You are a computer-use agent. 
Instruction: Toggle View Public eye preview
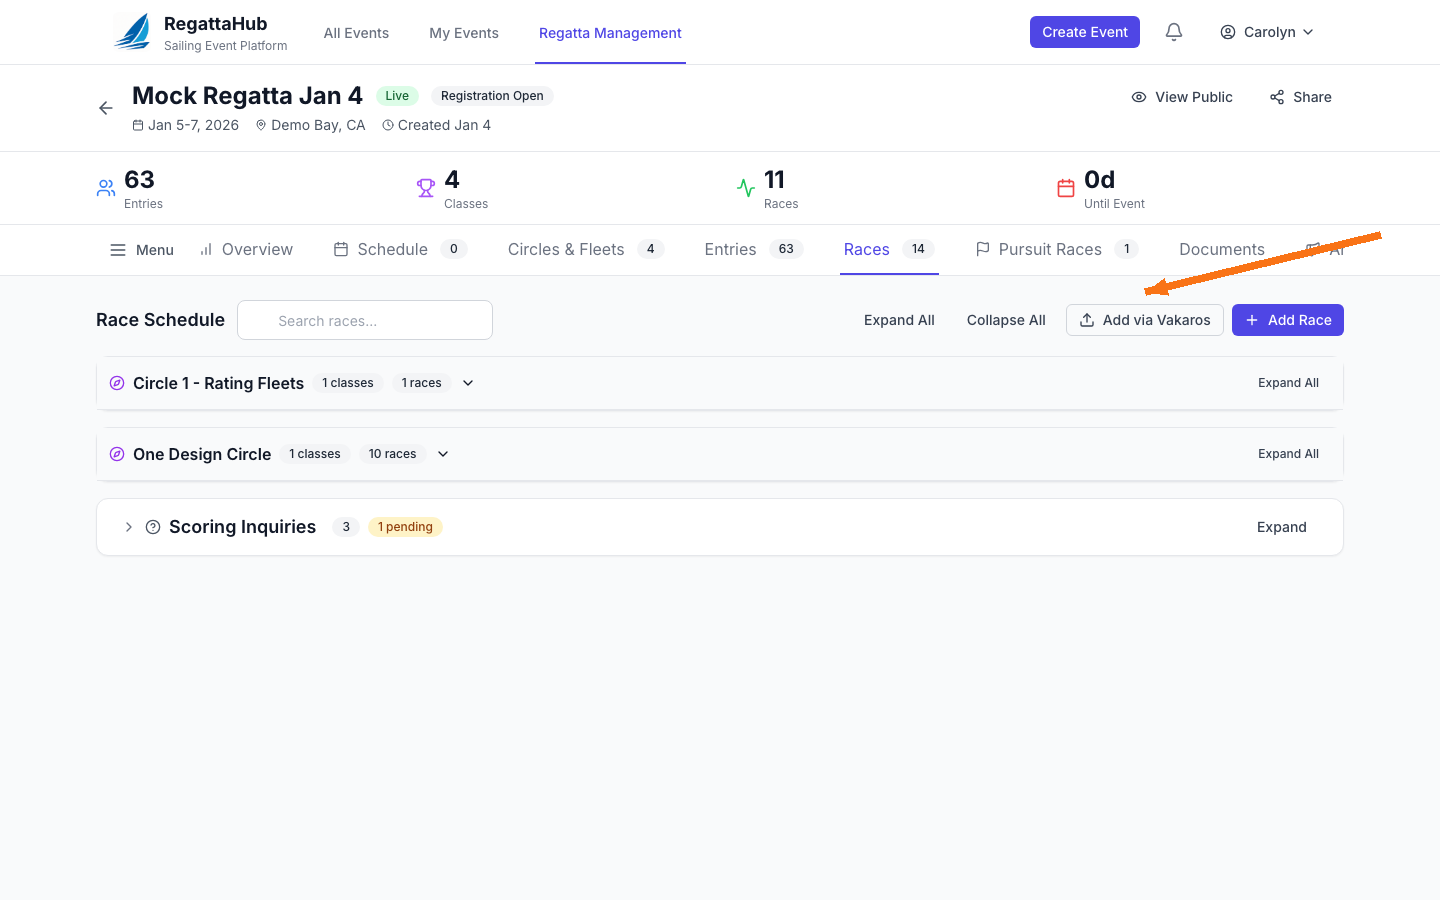(1181, 97)
